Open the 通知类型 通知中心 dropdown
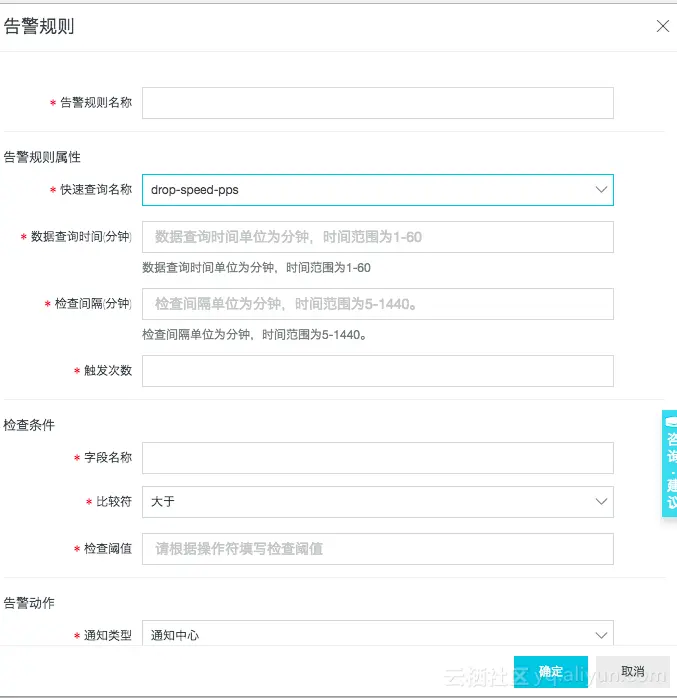This screenshot has height=698, width=677. pos(377,633)
